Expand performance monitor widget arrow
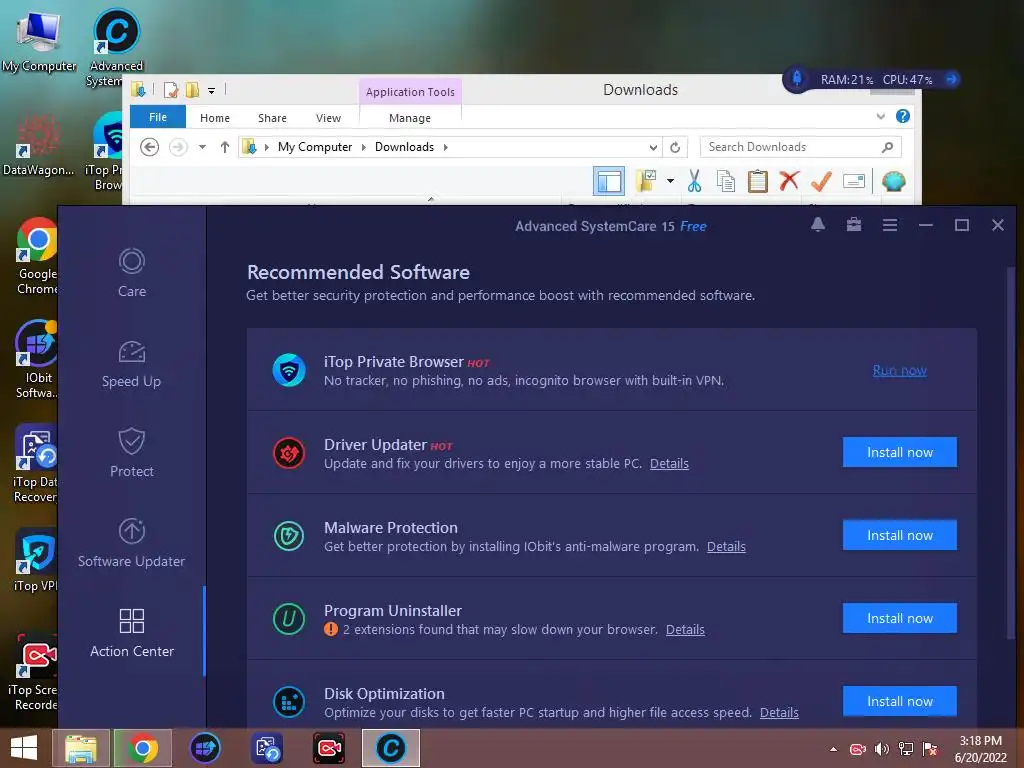This screenshot has width=1024, height=768. click(951, 79)
